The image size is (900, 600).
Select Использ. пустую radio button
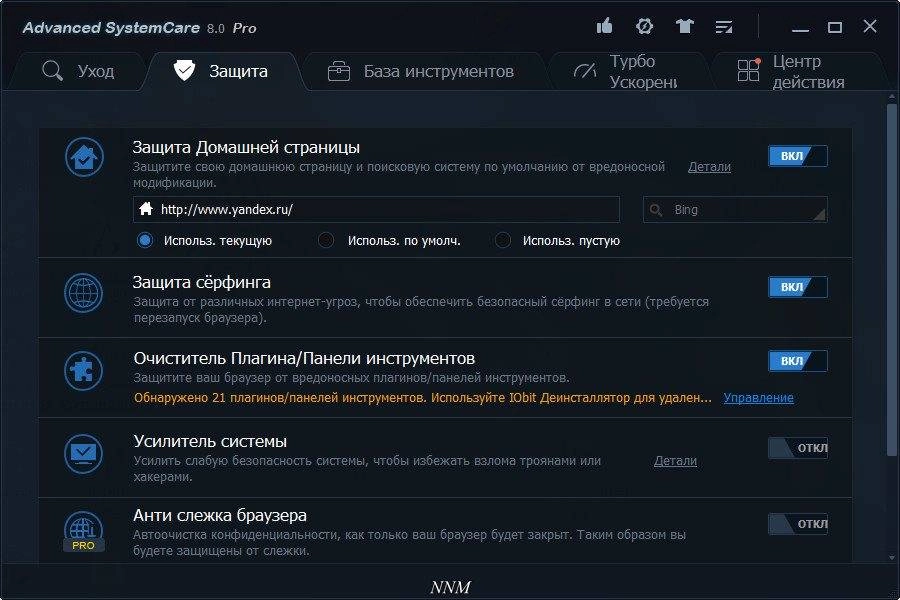click(x=503, y=240)
